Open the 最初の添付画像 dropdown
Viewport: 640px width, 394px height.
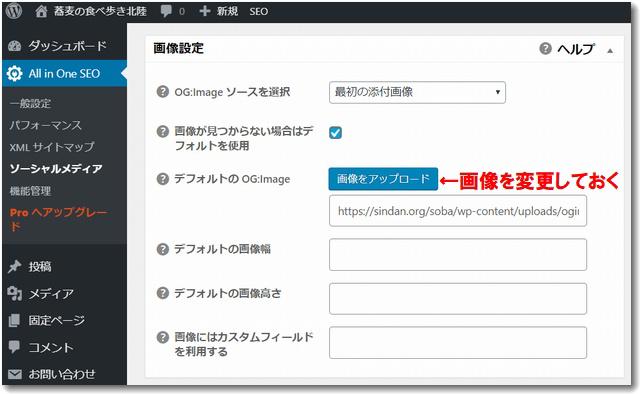(417, 92)
